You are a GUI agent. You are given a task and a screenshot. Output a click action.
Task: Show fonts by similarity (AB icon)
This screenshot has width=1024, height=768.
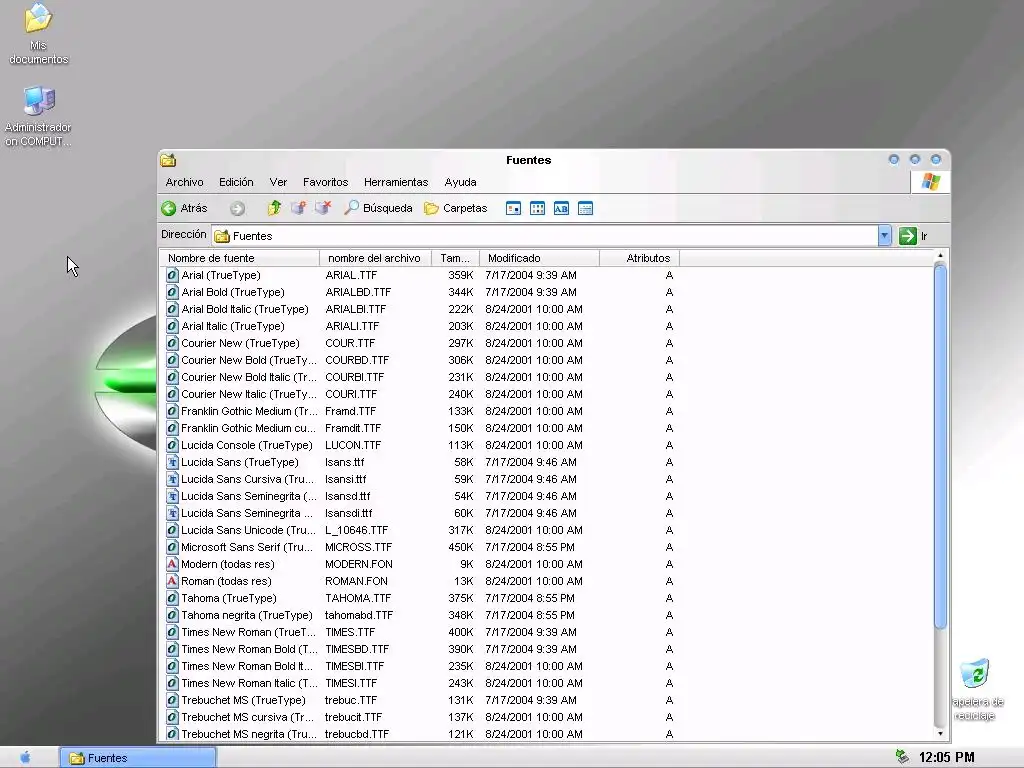561,209
